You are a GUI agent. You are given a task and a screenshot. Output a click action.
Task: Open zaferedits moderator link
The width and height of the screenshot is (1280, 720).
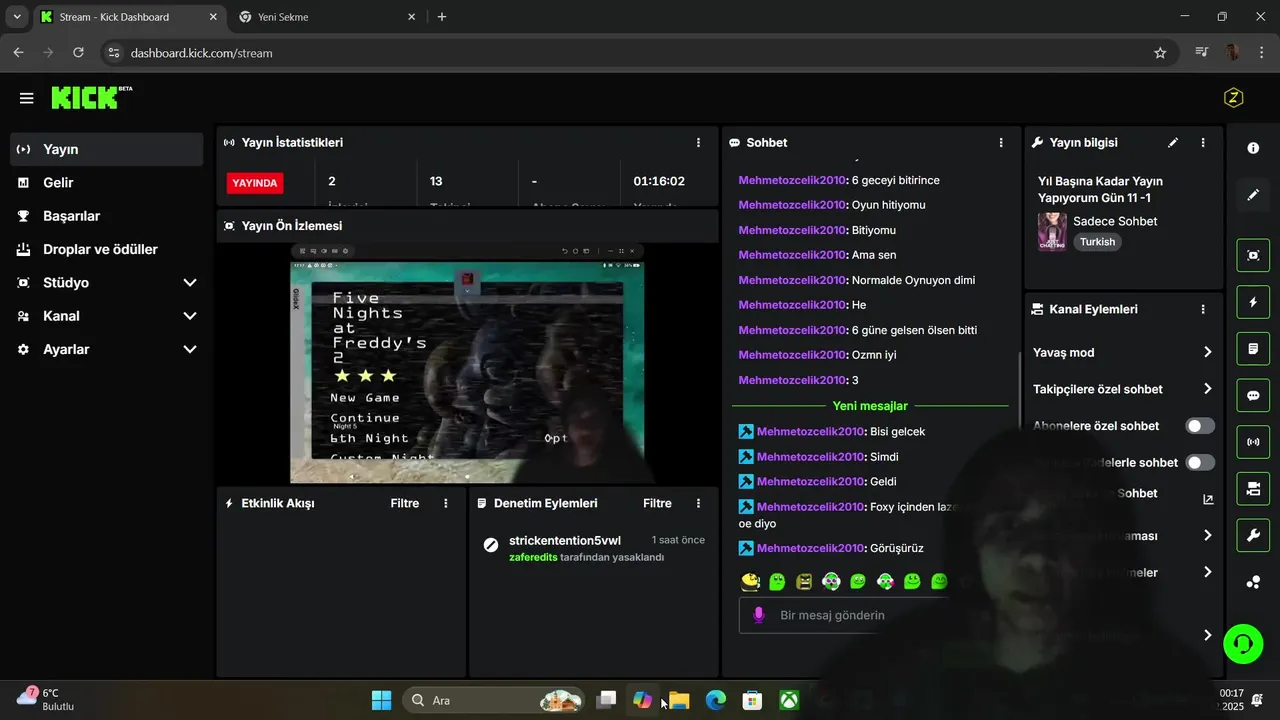533,557
